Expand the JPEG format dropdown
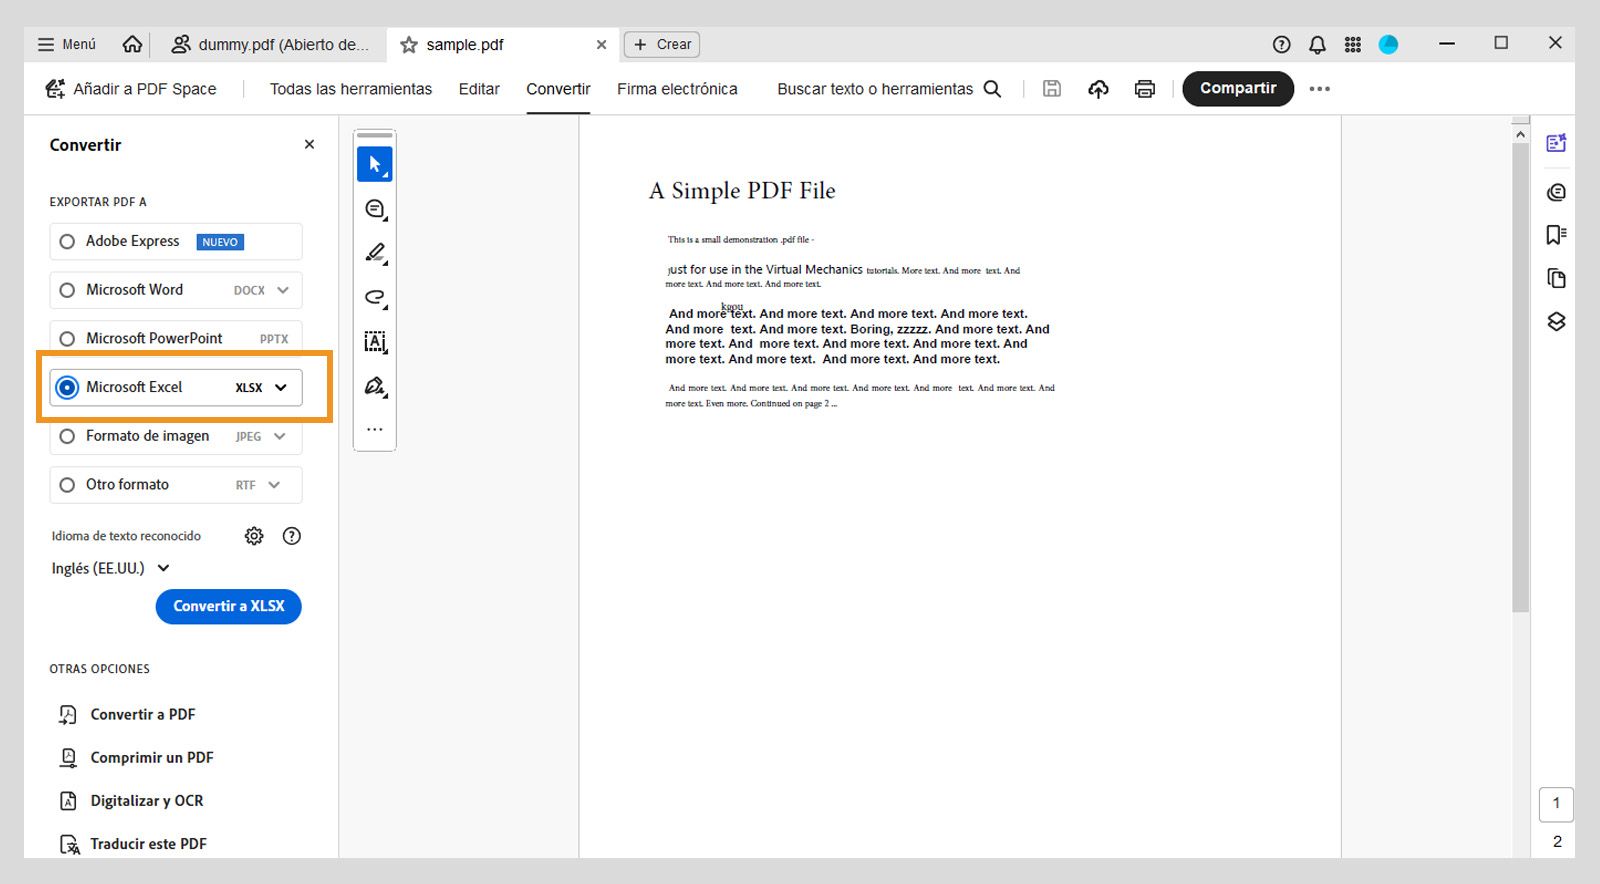Viewport: 1600px width, 884px height. point(279,436)
